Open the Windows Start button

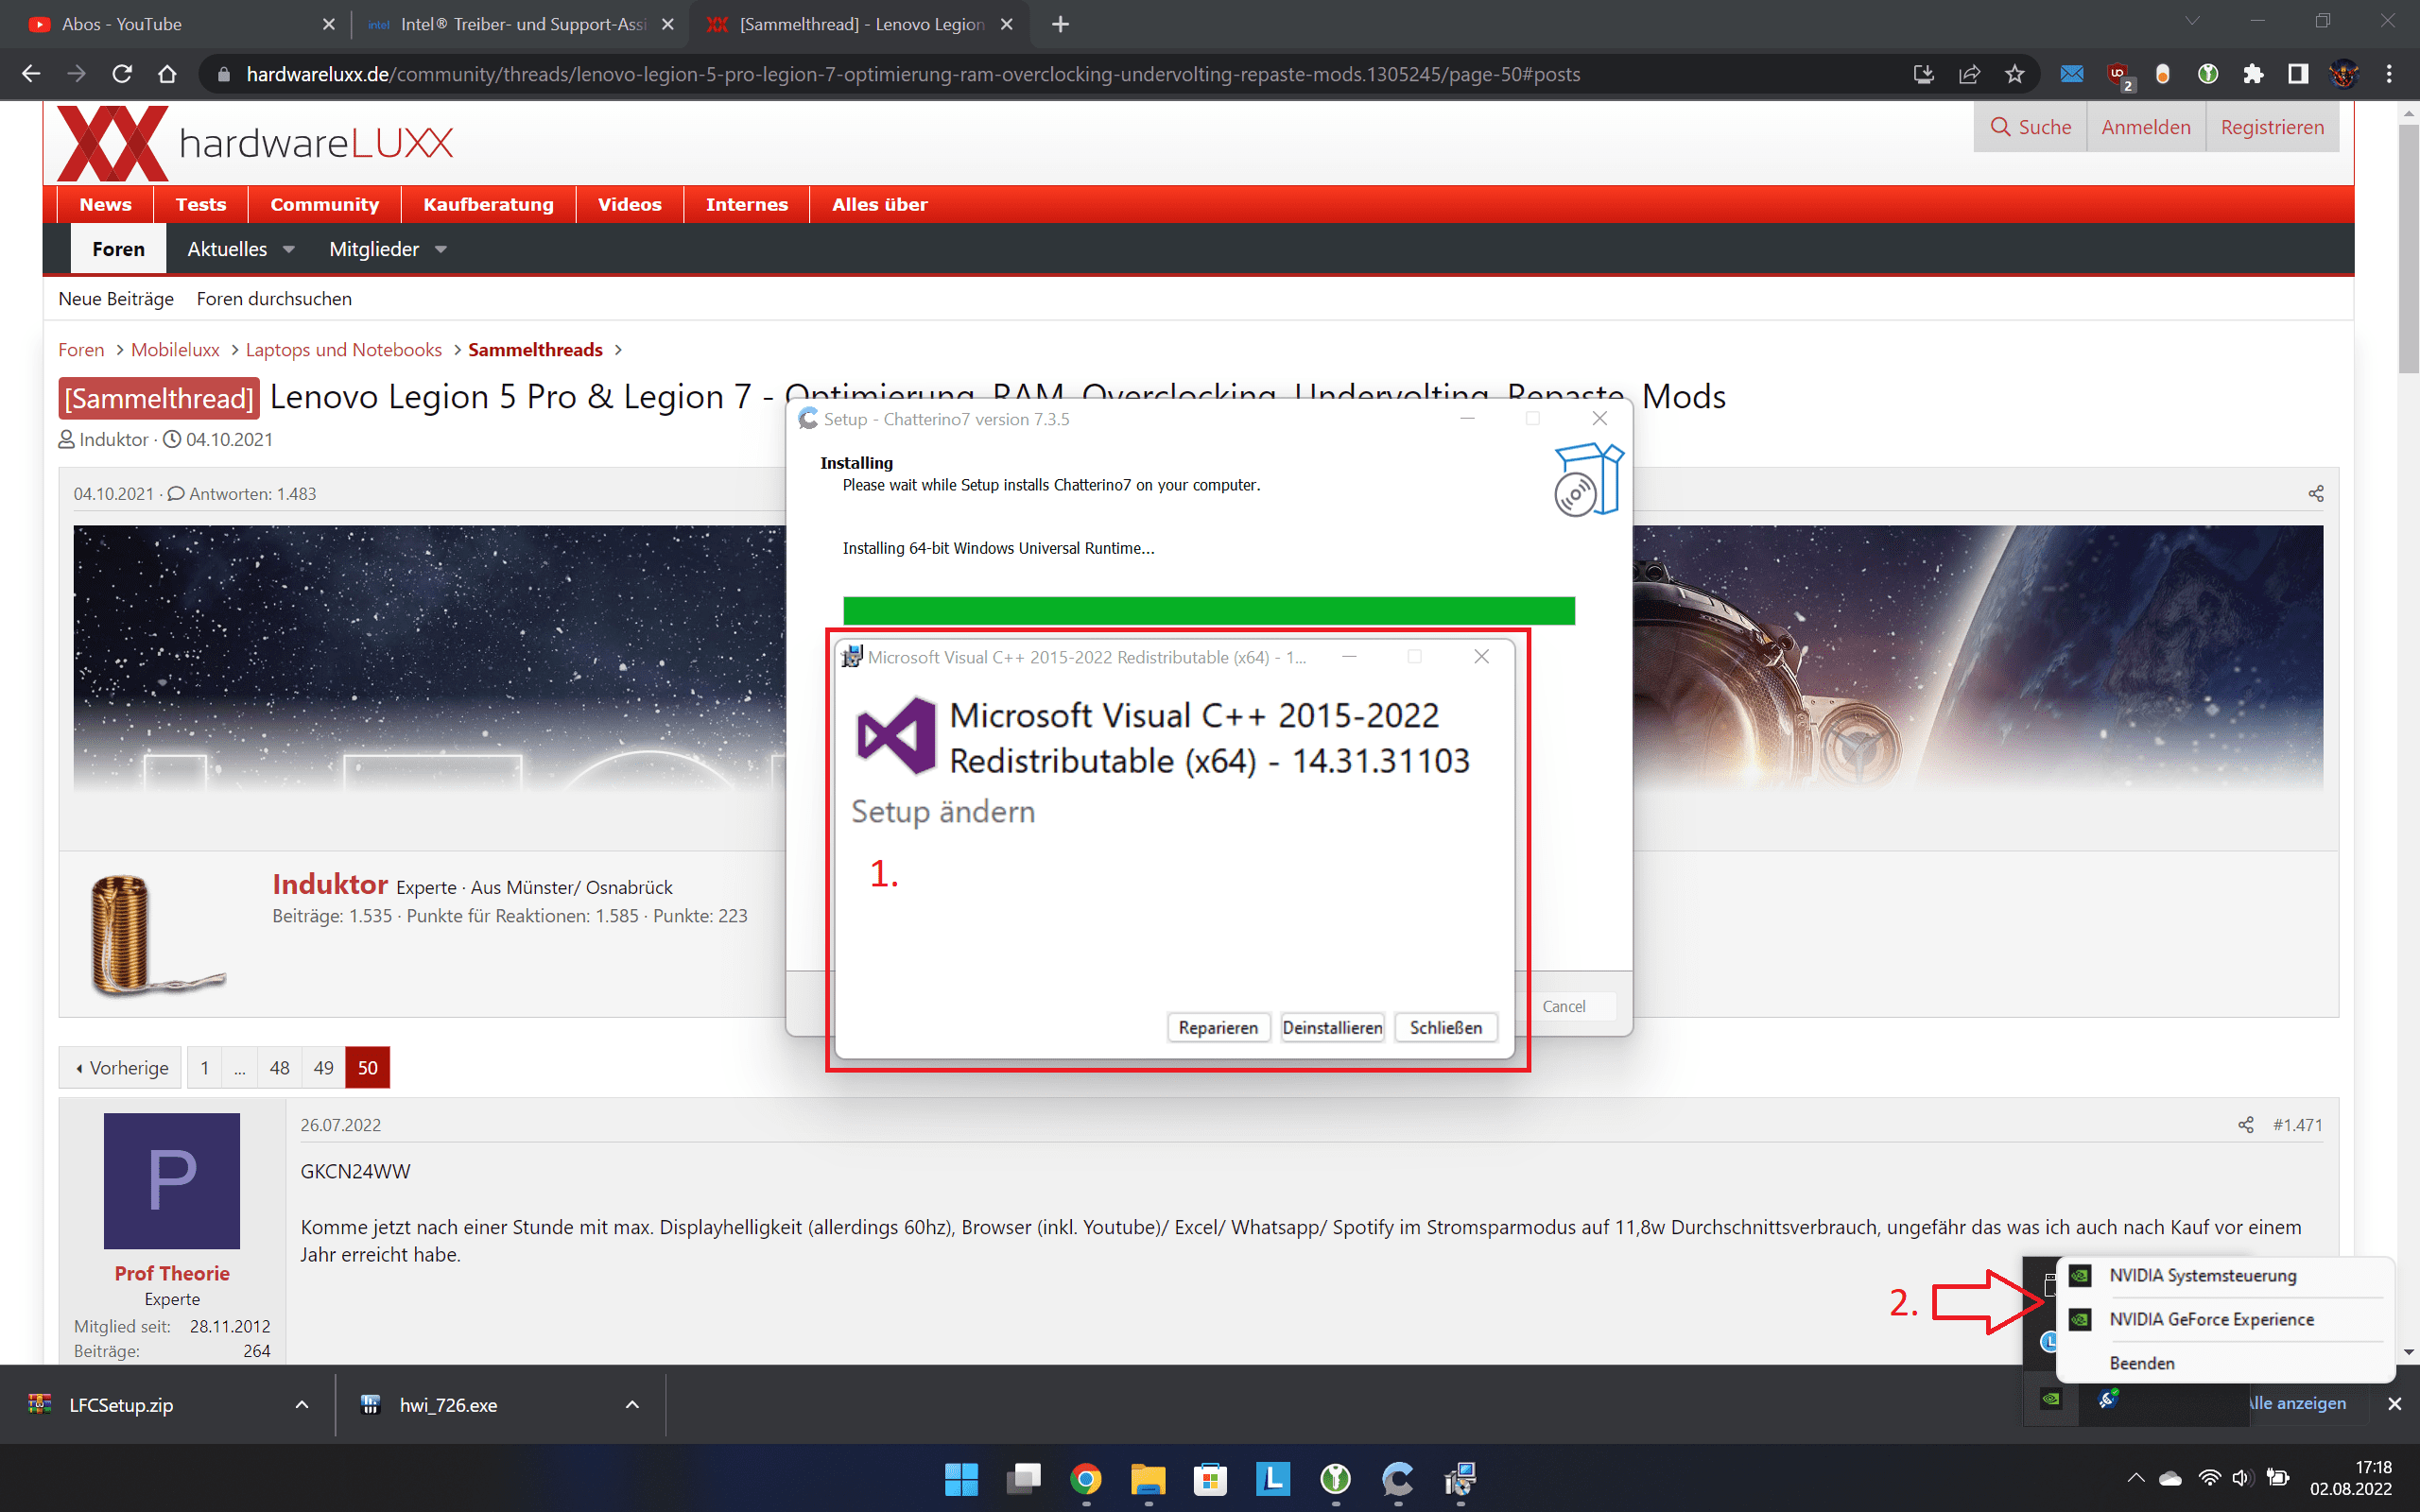[961, 1478]
